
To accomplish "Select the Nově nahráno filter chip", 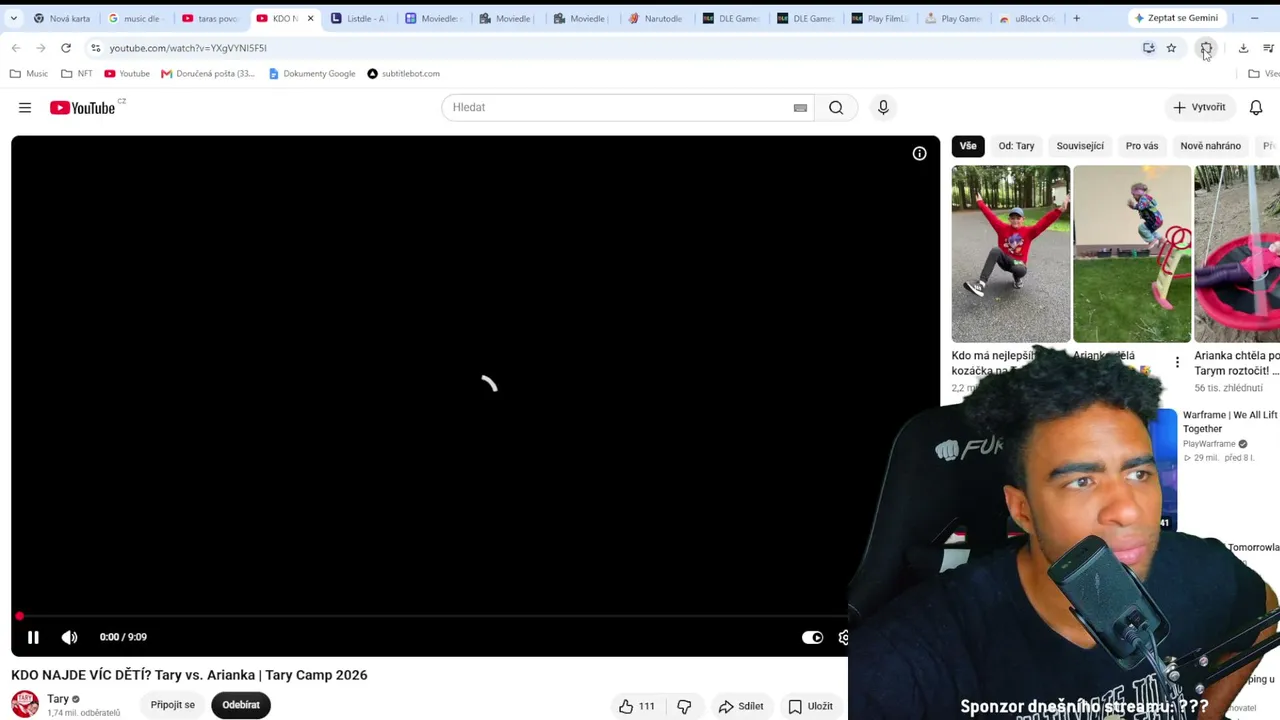I will [x=1210, y=146].
